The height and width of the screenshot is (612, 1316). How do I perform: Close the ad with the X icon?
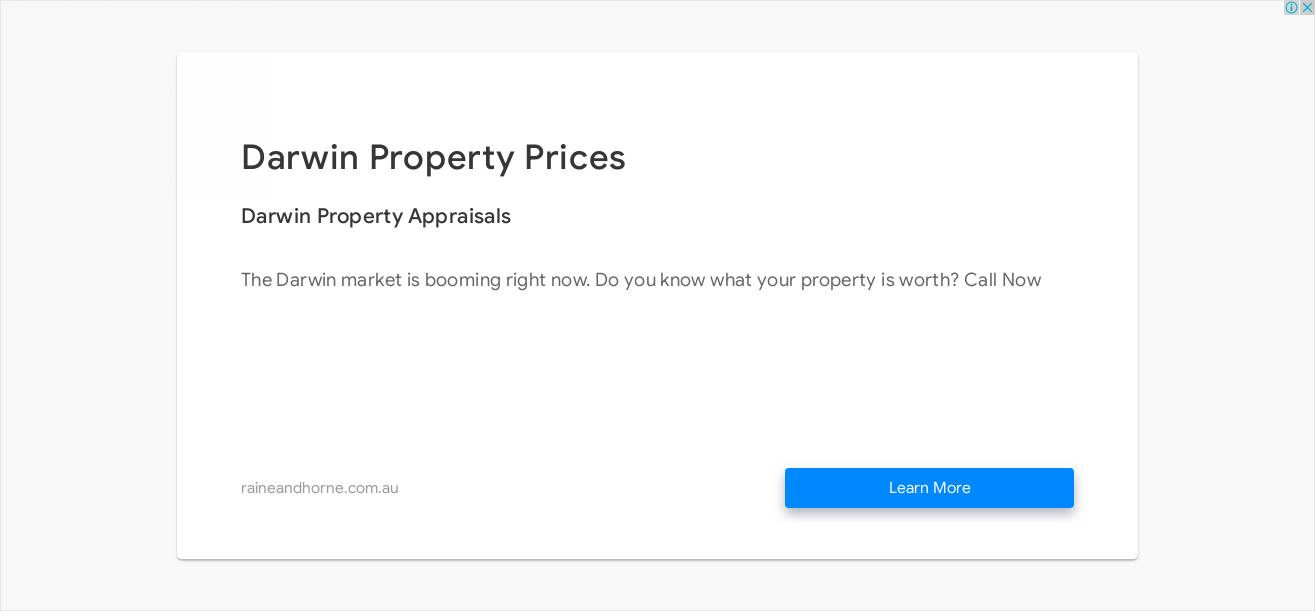pyautogui.click(x=1306, y=8)
